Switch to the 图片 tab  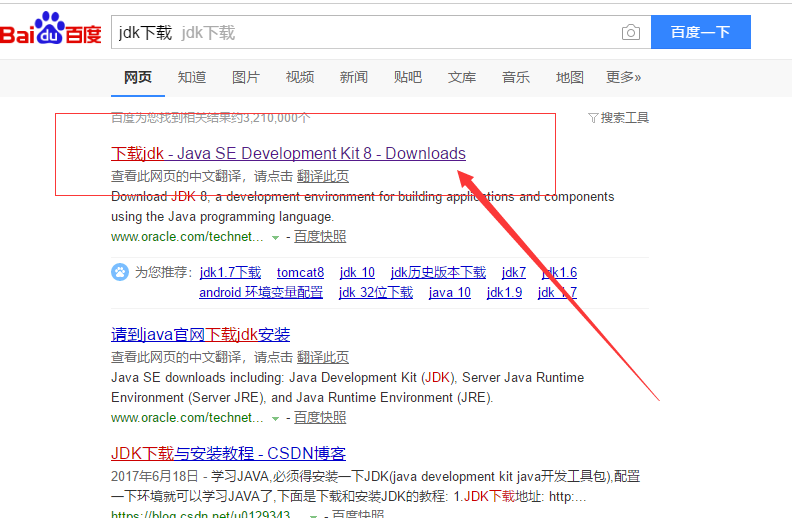pos(246,77)
